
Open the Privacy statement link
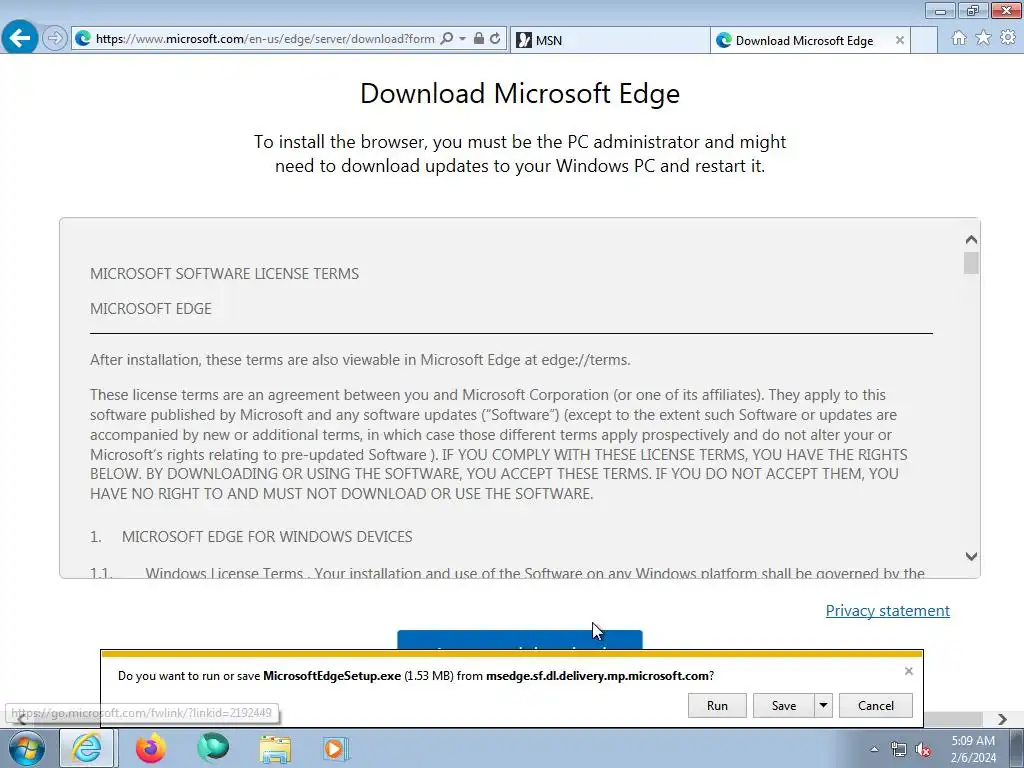pos(888,611)
